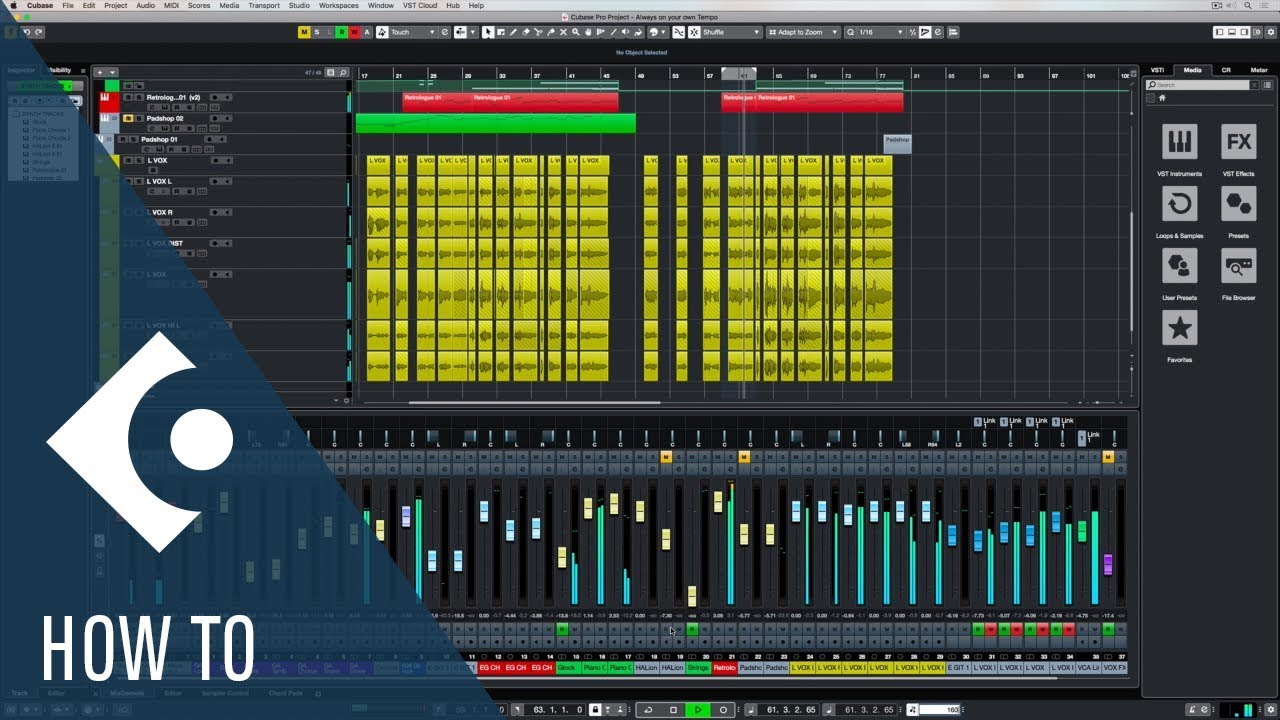Mute the Padshop 02 track
Image resolution: width=1280 pixels, height=720 pixels.
point(128,118)
